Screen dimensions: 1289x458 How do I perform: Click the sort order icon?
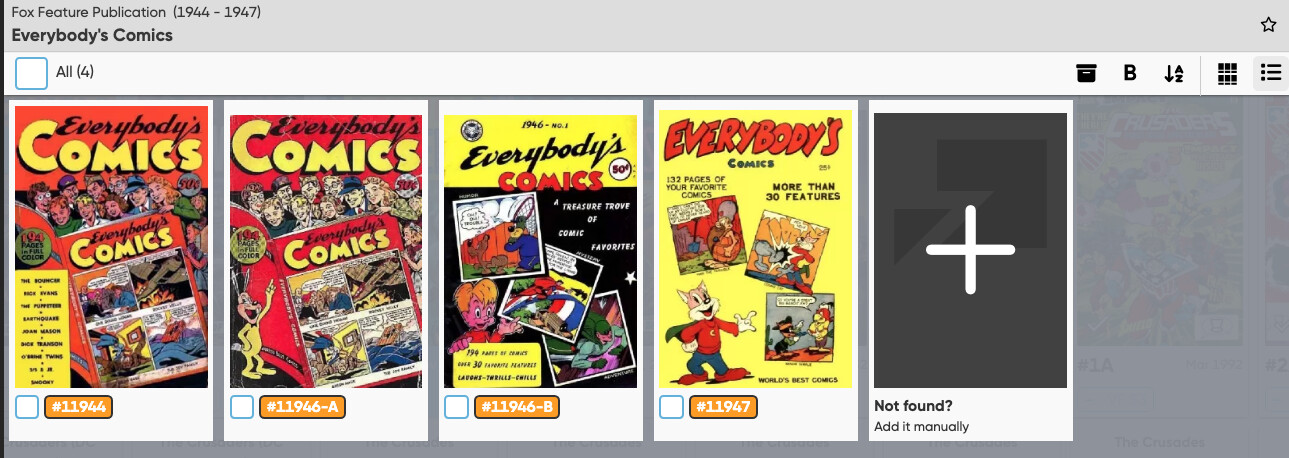(x=1174, y=73)
